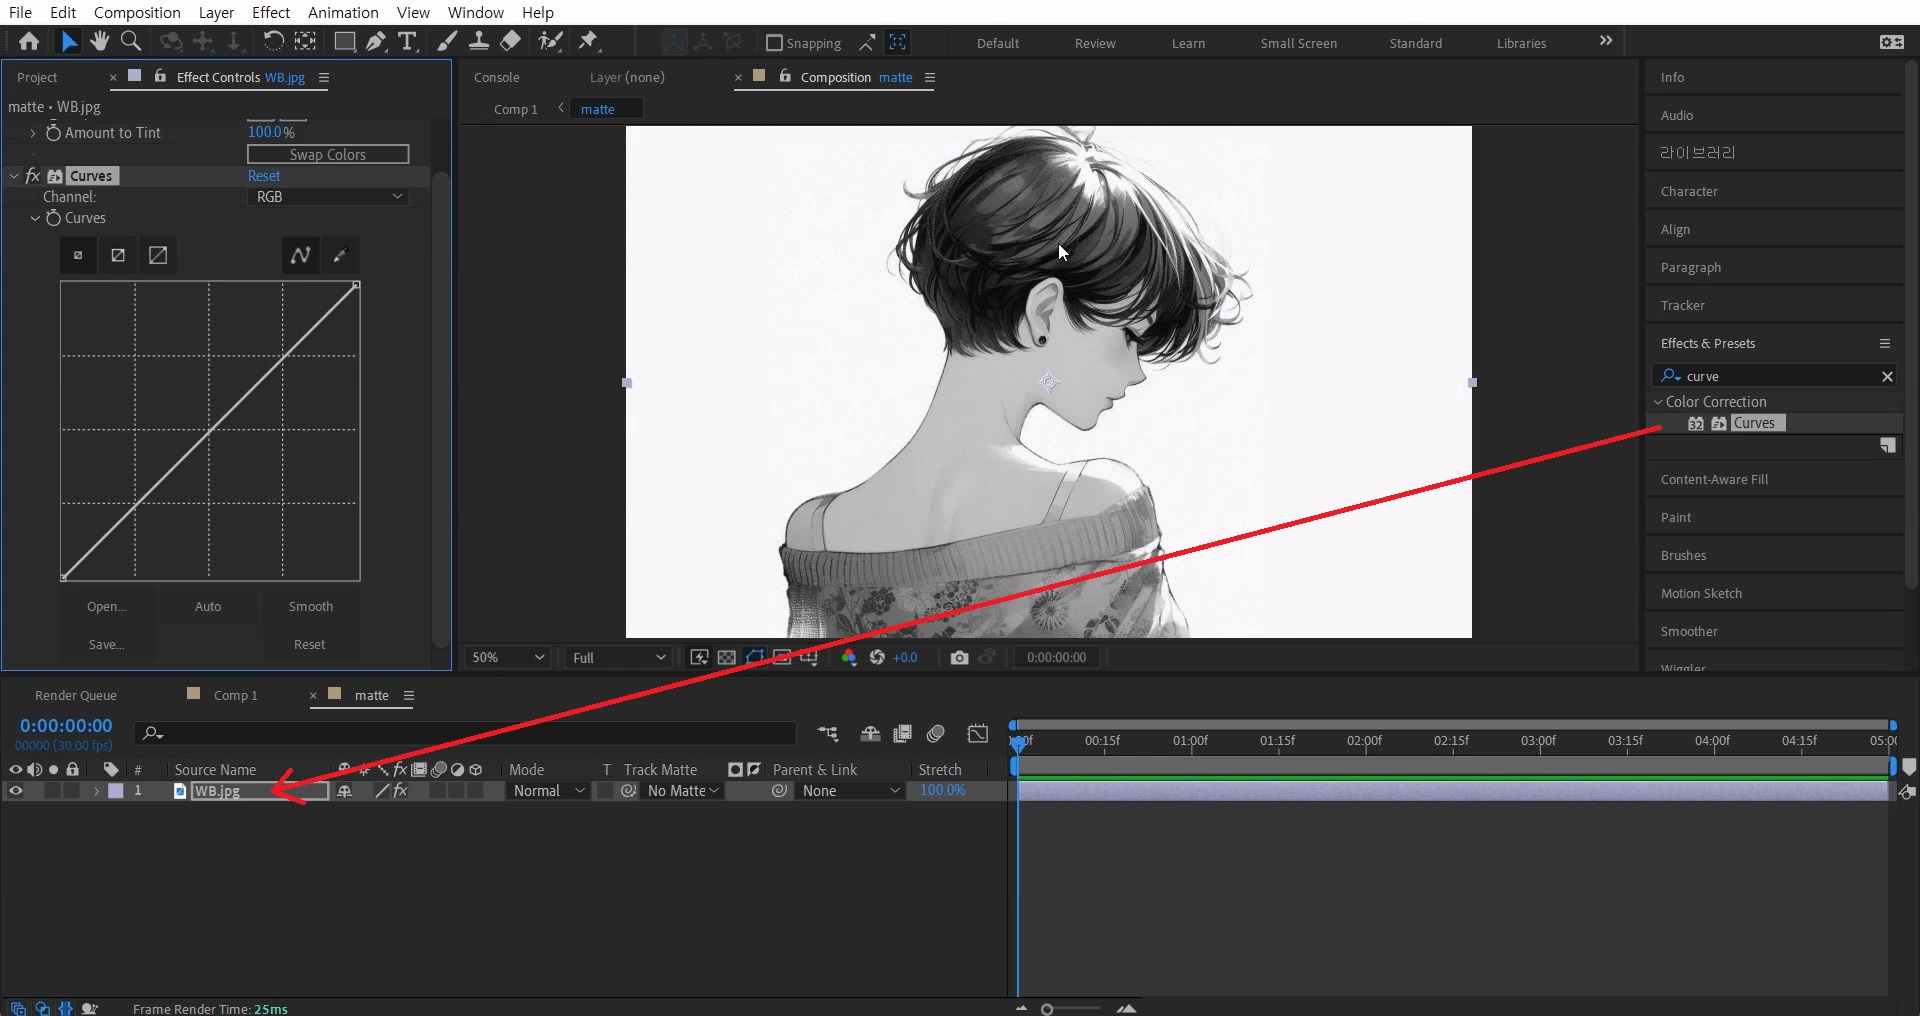Viewport: 1920px width, 1016px height.
Task: Select the Home icon in toolbar
Action: tap(29, 41)
